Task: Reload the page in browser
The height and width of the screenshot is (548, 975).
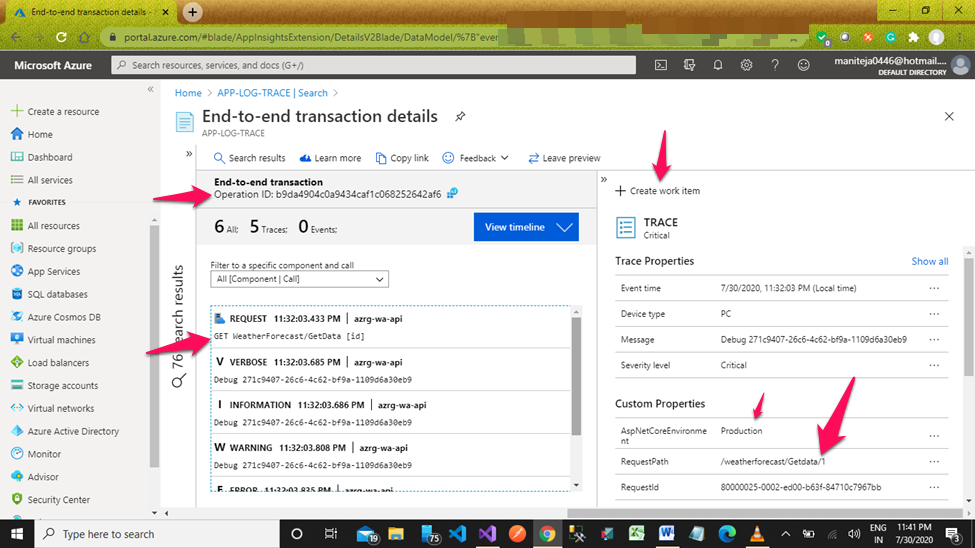Action: coord(61,37)
